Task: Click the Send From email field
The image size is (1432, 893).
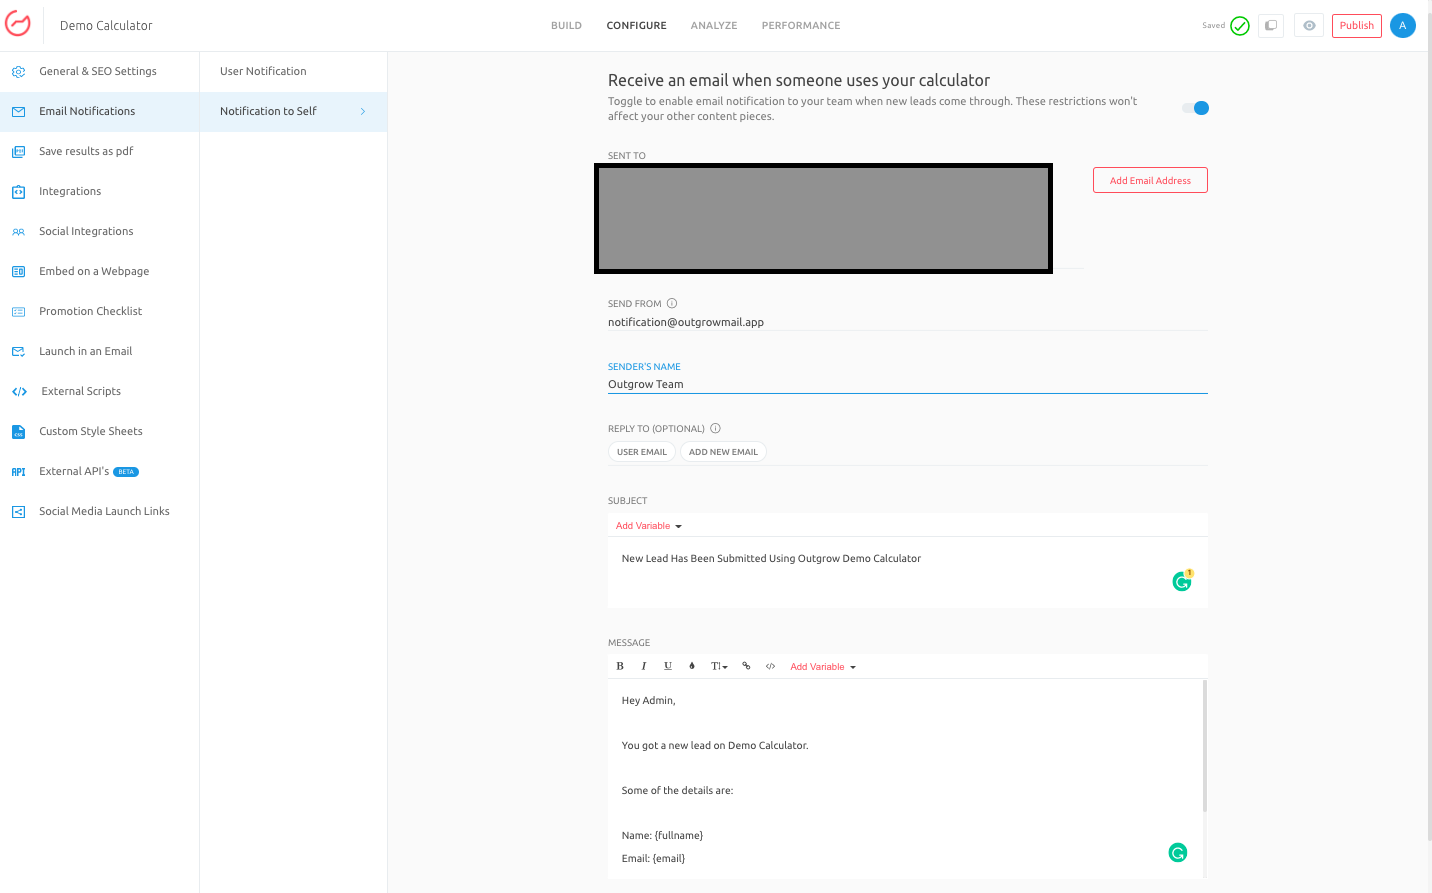Action: click(908, 322)
